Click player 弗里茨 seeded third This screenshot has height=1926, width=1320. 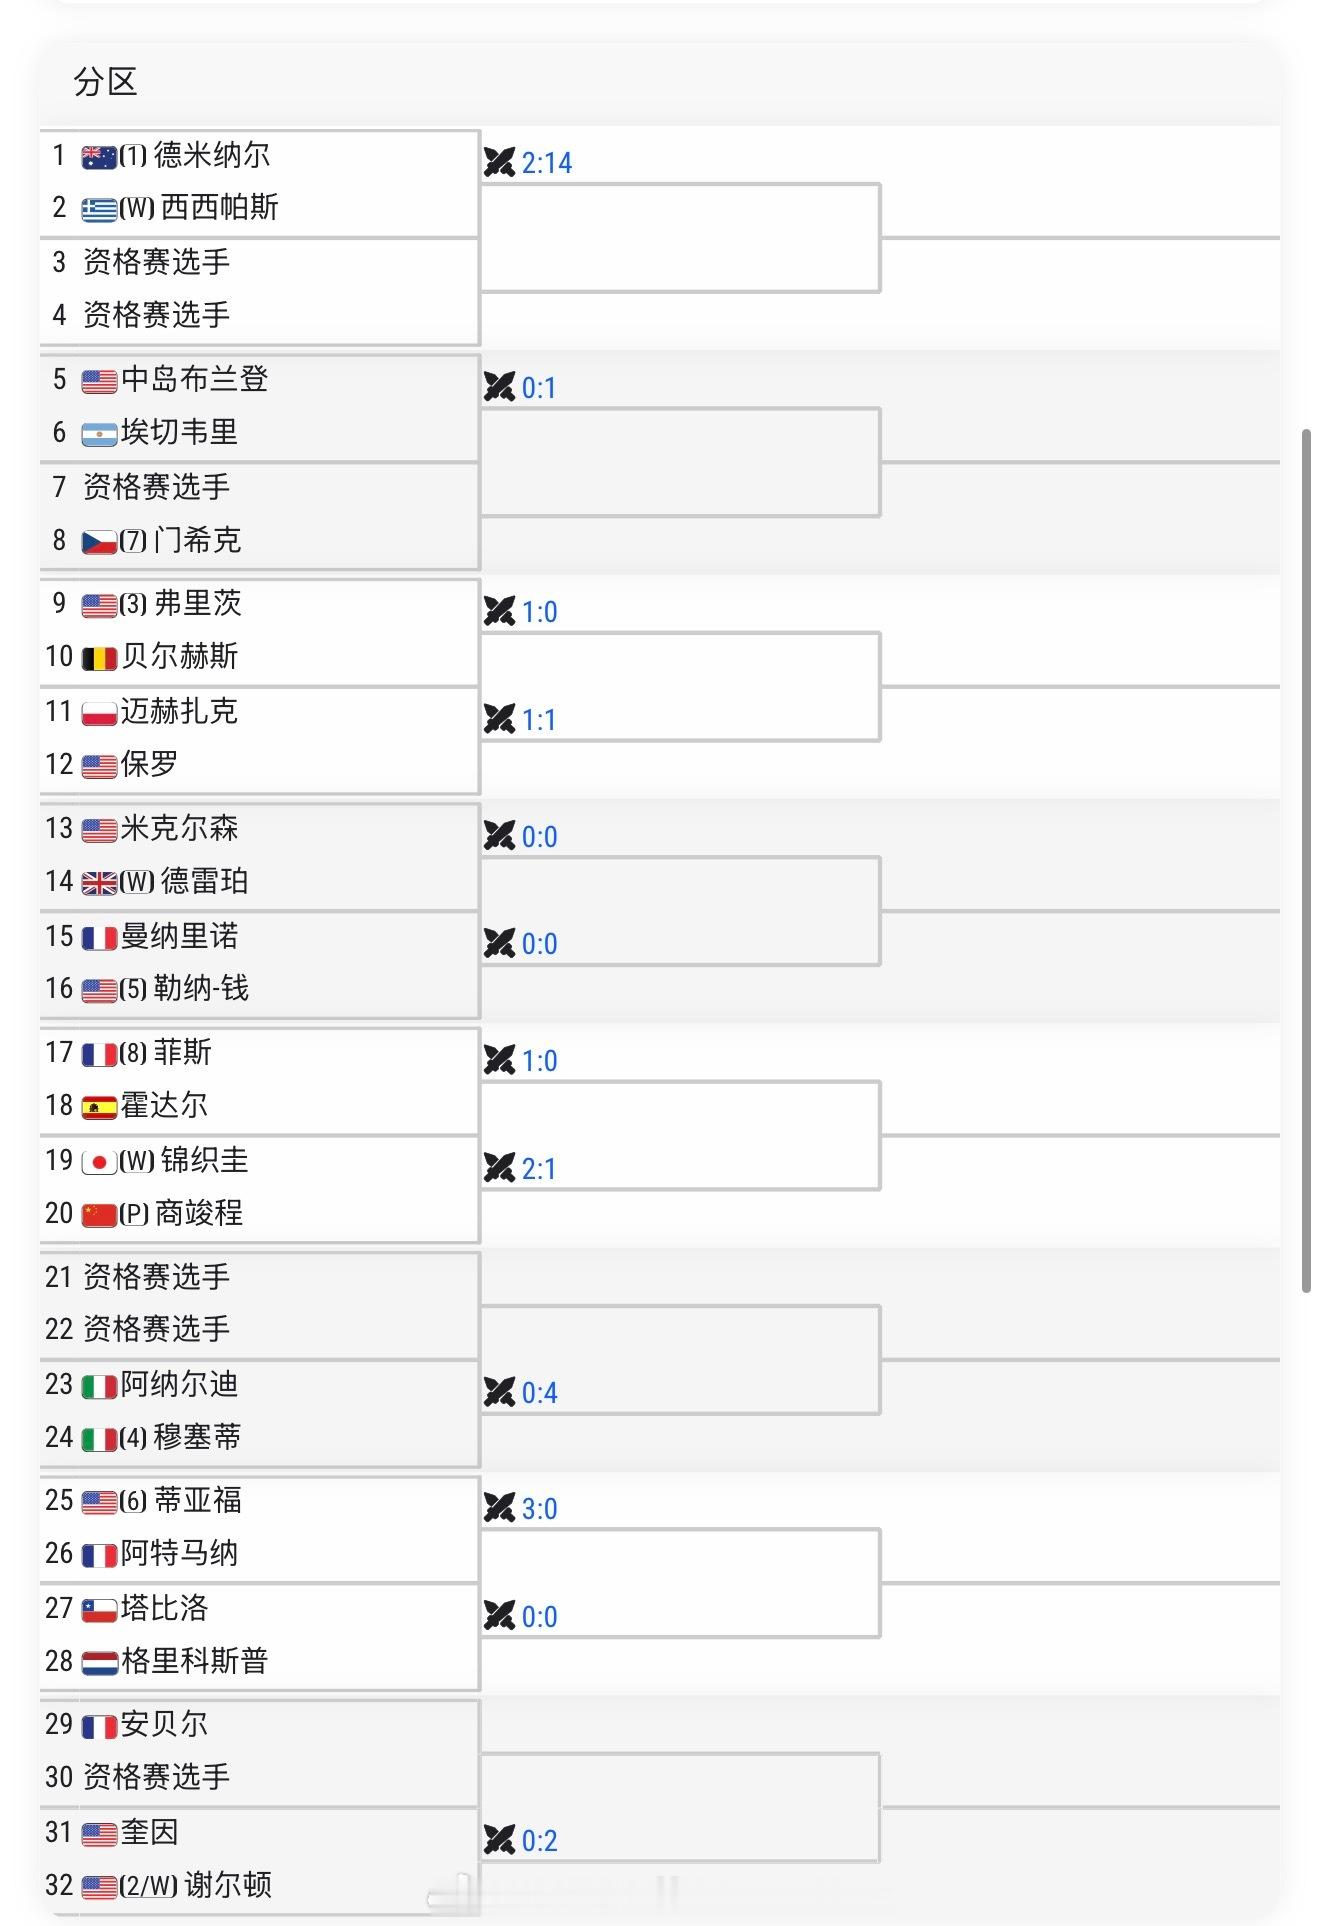pos(197,604)
